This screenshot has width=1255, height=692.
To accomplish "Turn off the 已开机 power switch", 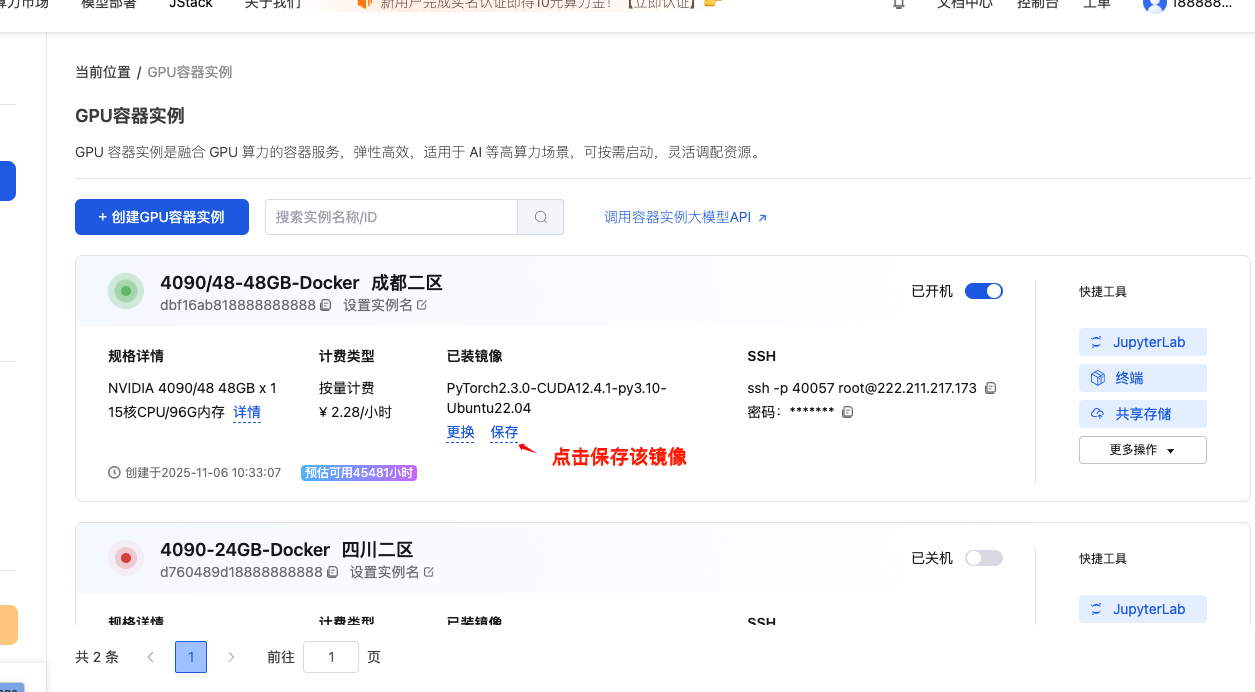I will click(983, 291).
